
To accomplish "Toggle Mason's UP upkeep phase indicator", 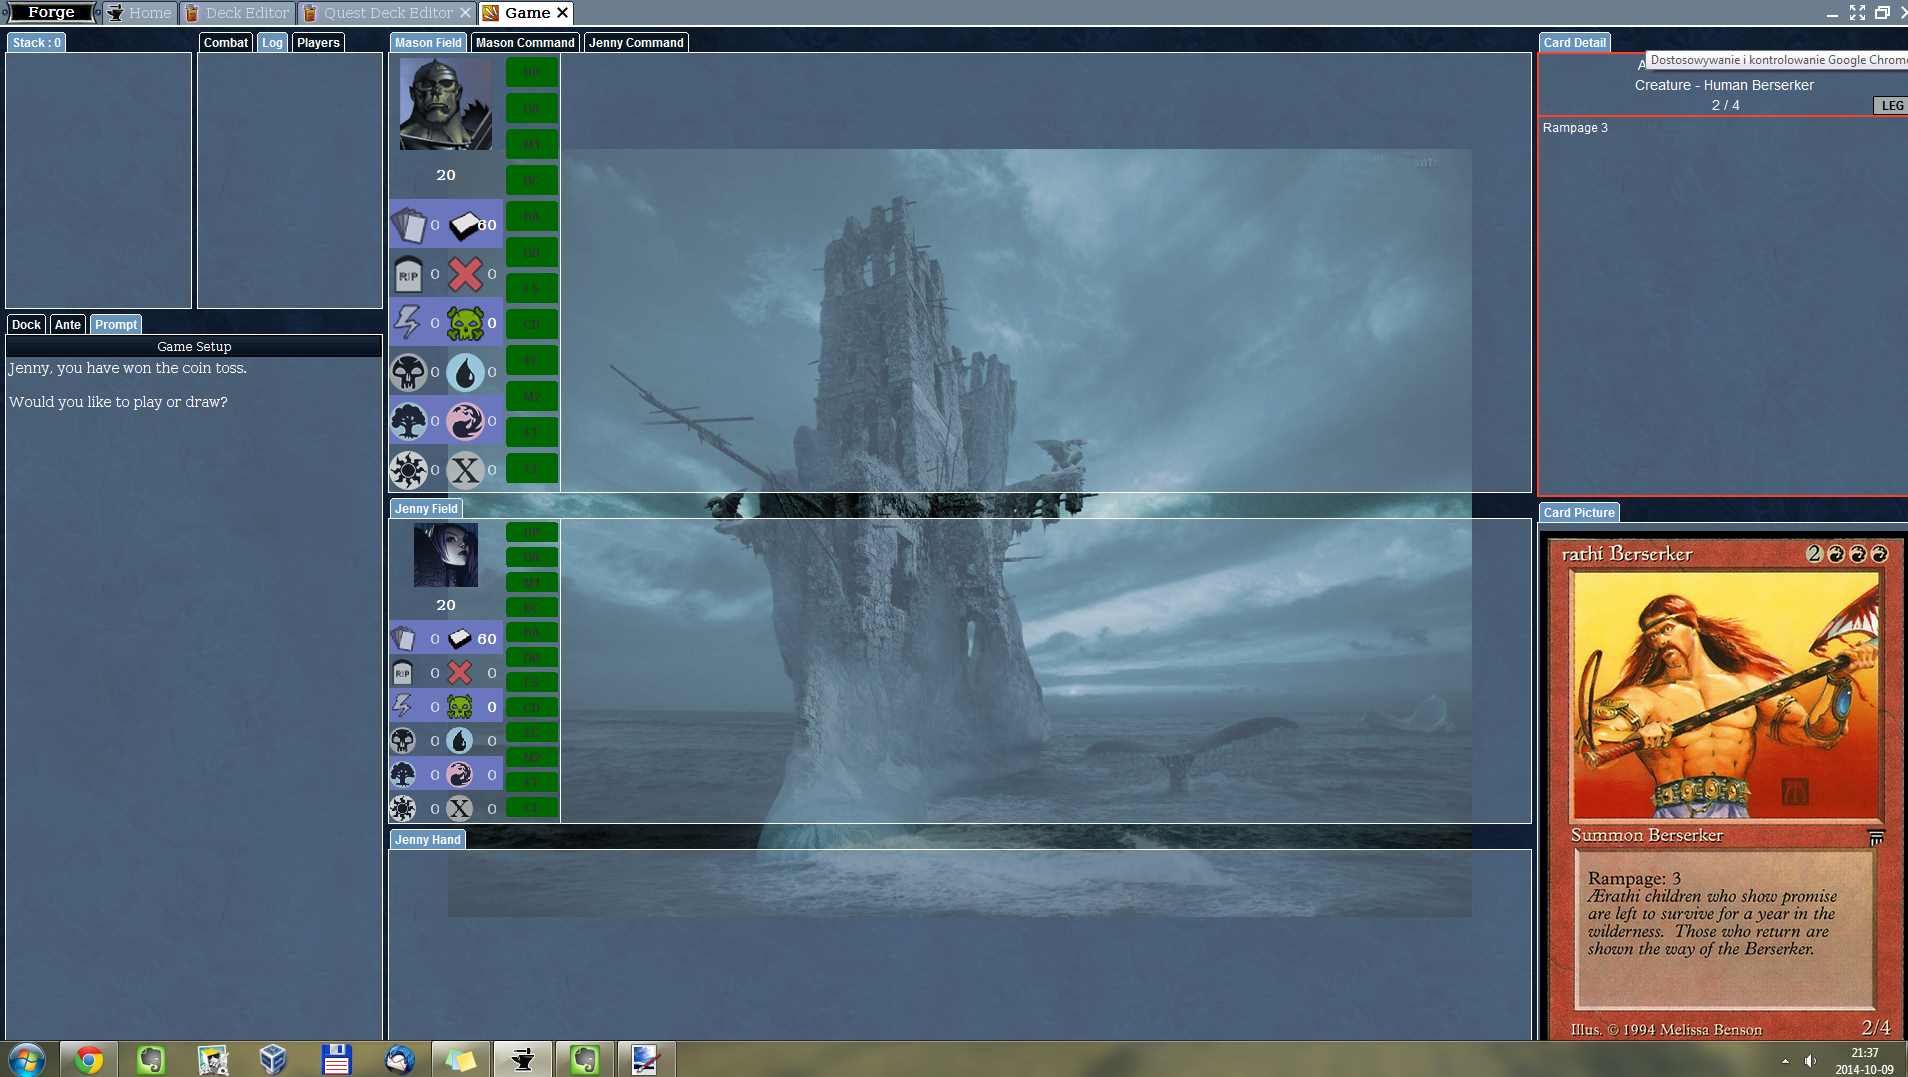I will point(531,72).
